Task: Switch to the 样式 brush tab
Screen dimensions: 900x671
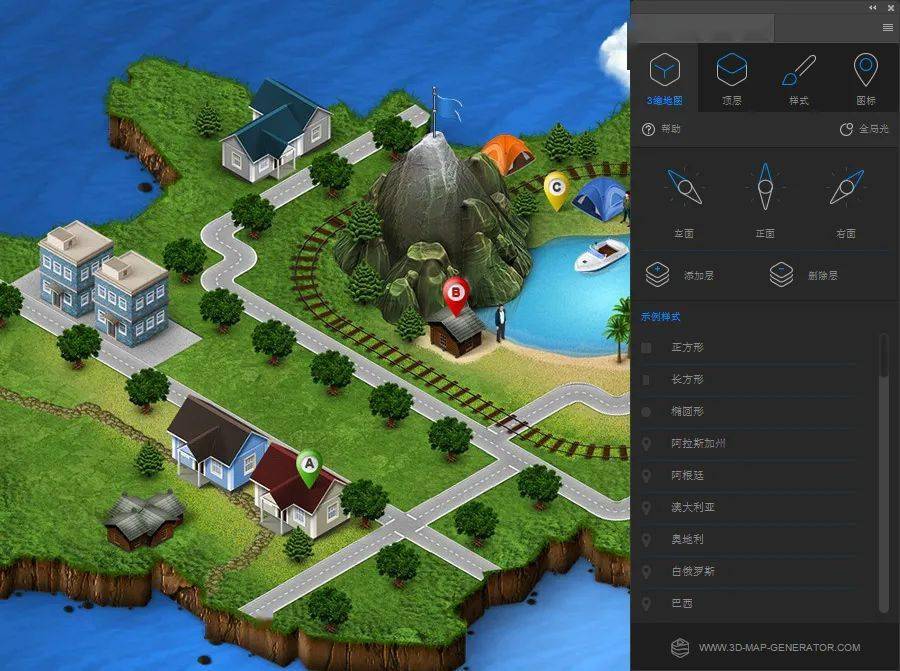Action: [798, 78]
